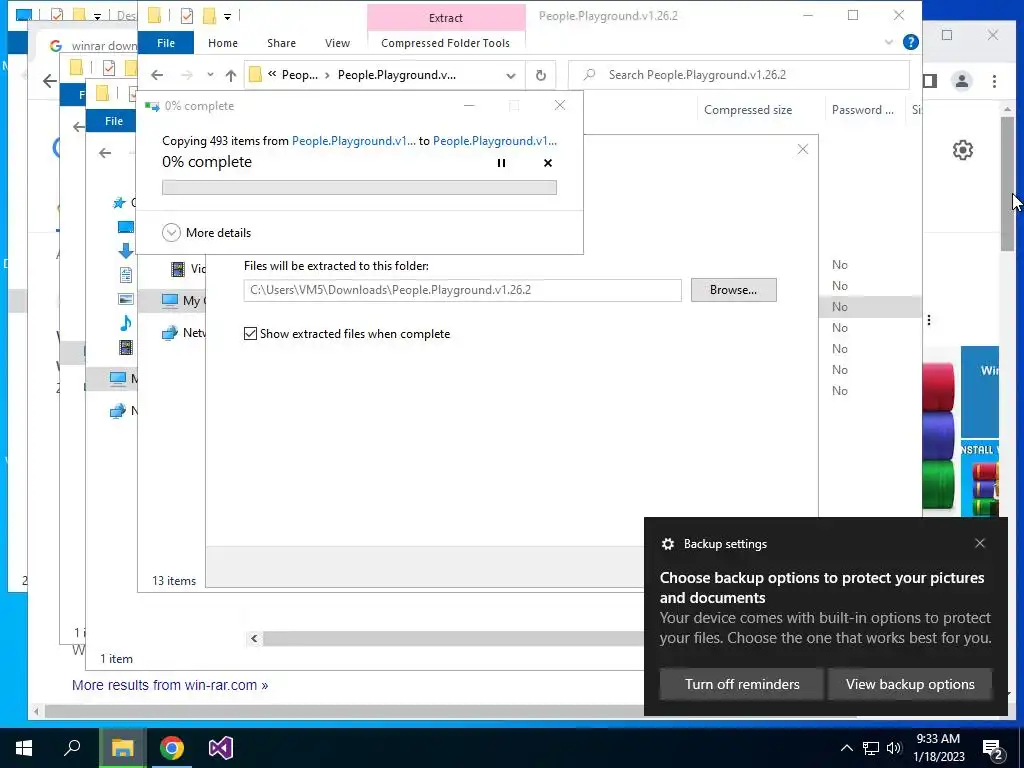Viewport: 1024px width, 768px height.
Task: Show hidden system tray icons
Action: click(846, 748)
